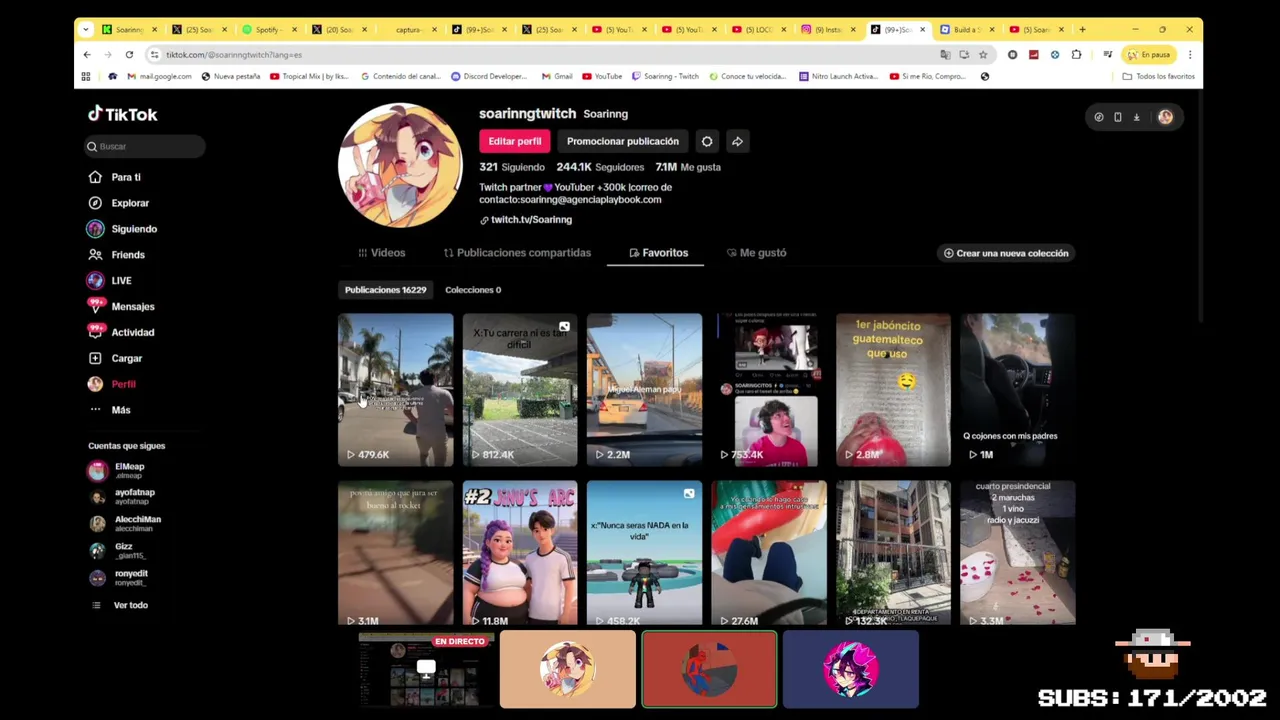The image size is (1280, 720).
Task: Open Soarinng - Twitch bookmark
Action: click(665, 76)
